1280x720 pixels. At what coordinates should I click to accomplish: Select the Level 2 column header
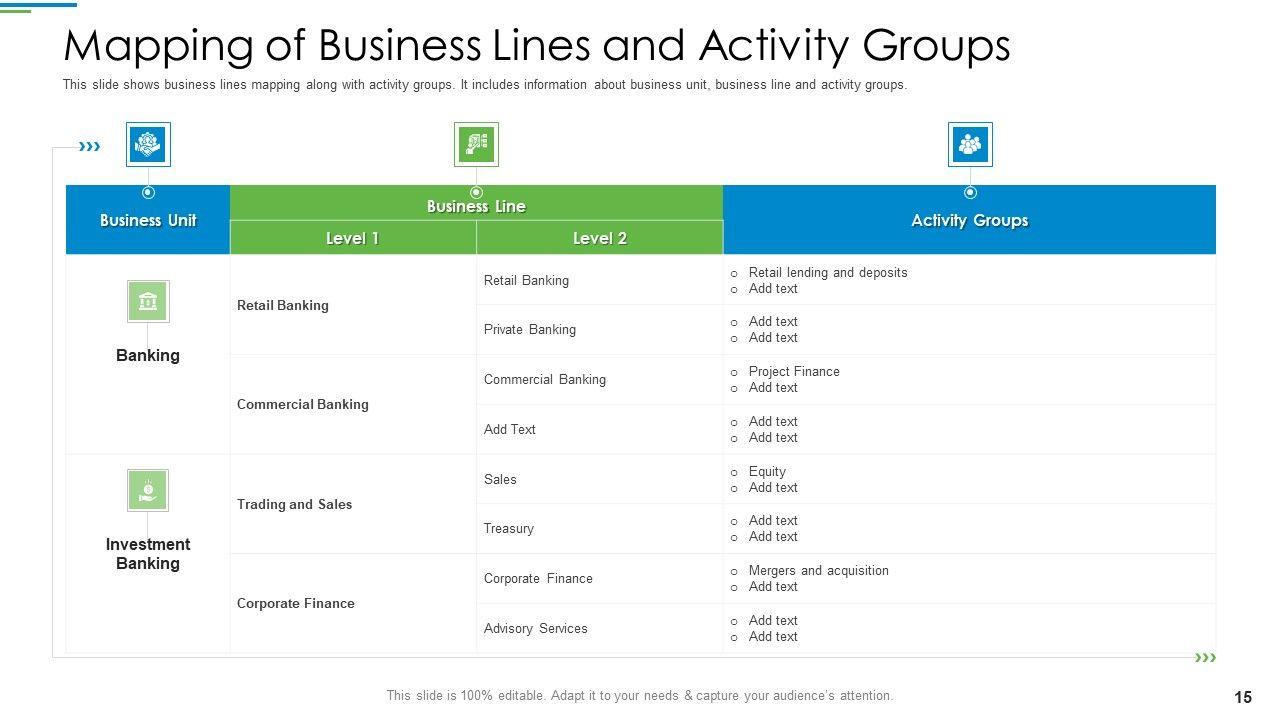599,238
